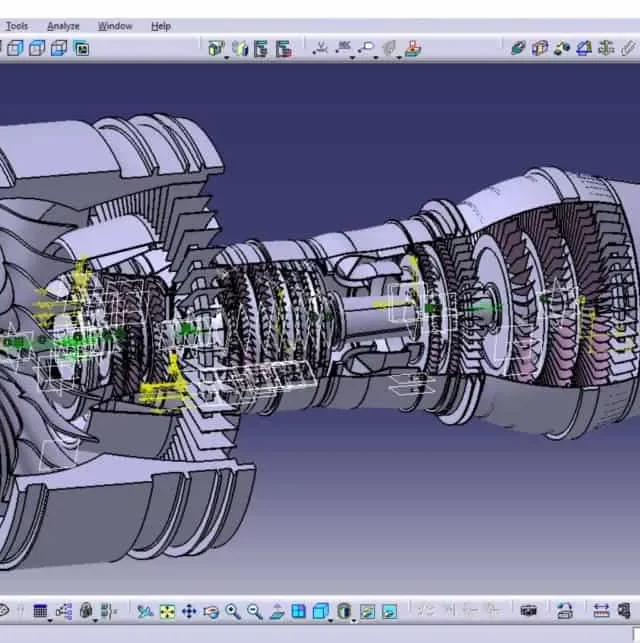Click the first blue cube view icon
The width and height of the screenshot is (640, 643).
(x=16, y=48)
